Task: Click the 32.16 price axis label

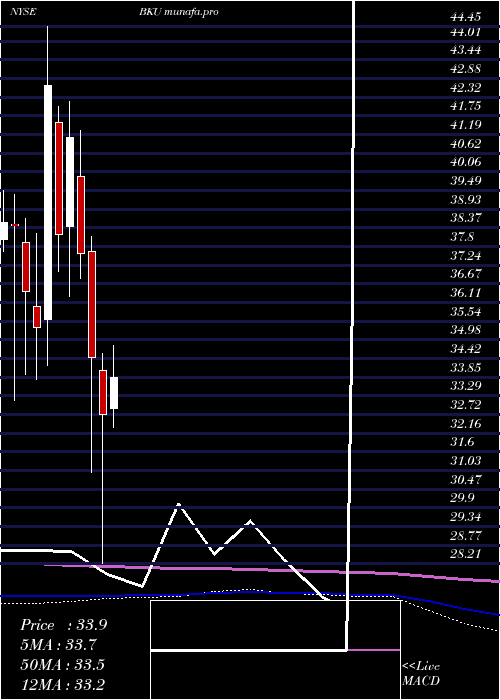Action: tap(466, 423)
